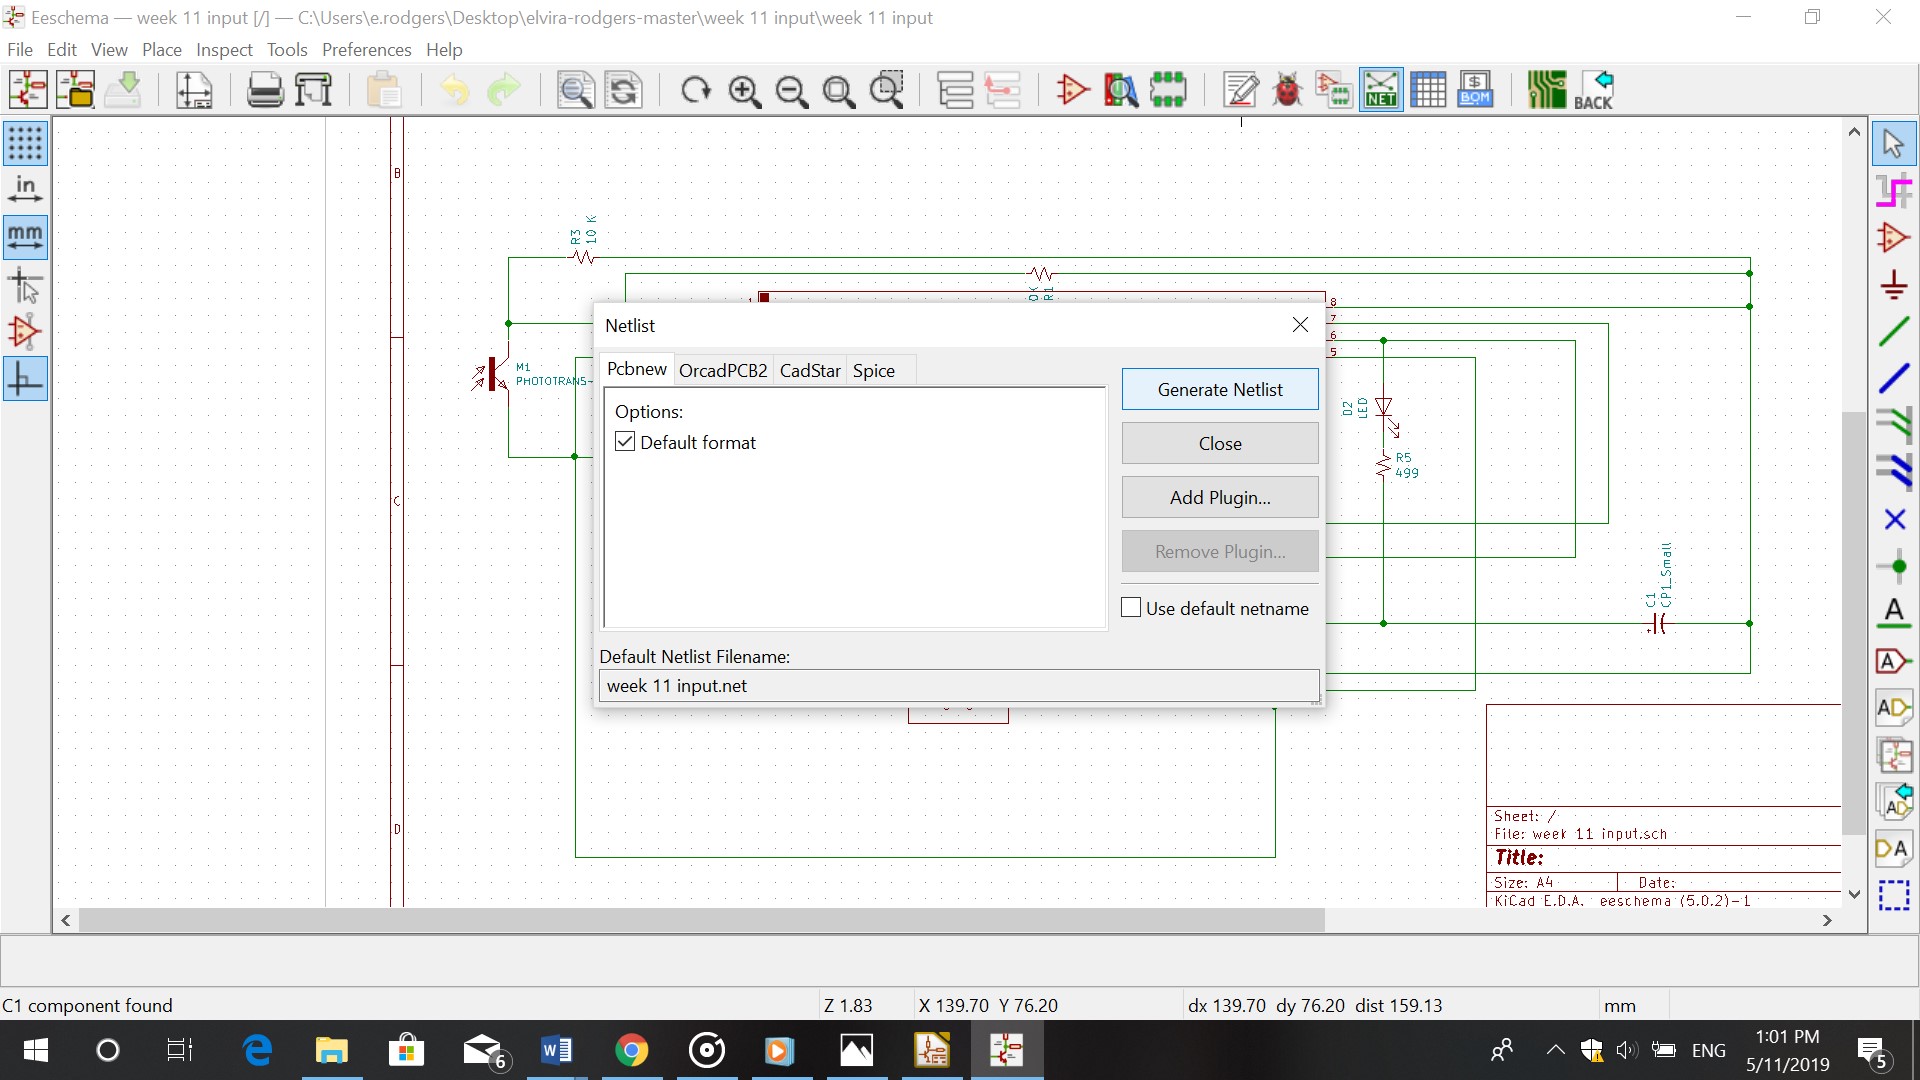
Task: Open the Bill of Materials tool
Action: coord(1475,90)
